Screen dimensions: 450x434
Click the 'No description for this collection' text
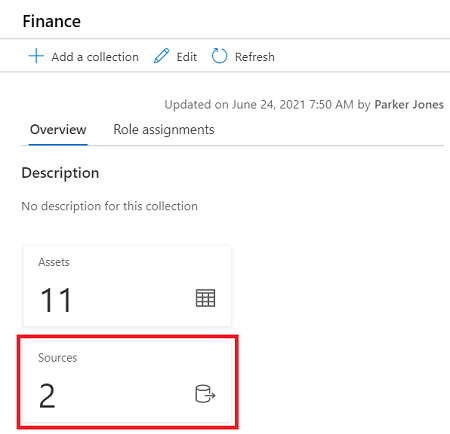tap(110, 206)
